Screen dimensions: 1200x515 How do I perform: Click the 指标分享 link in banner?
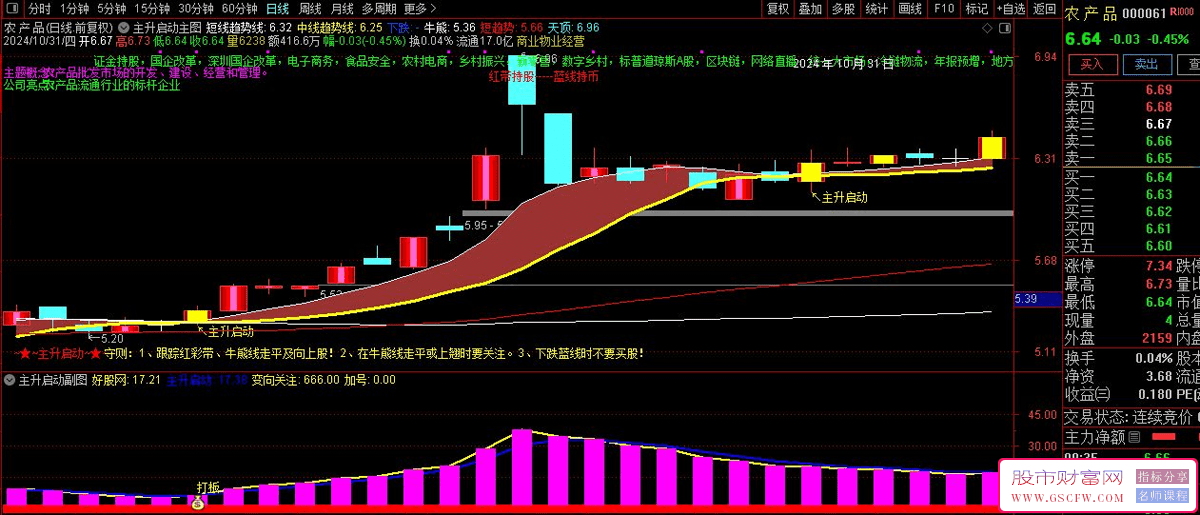1163,478
